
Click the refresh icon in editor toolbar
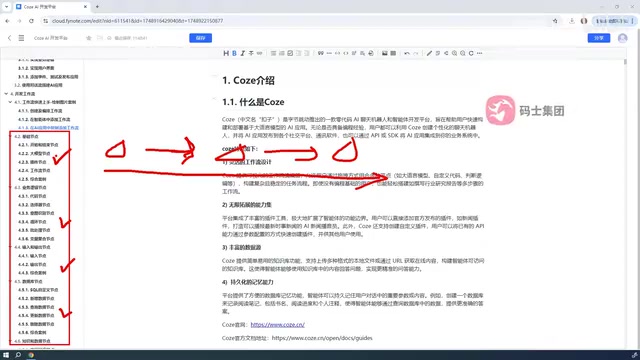click(471, 53)
